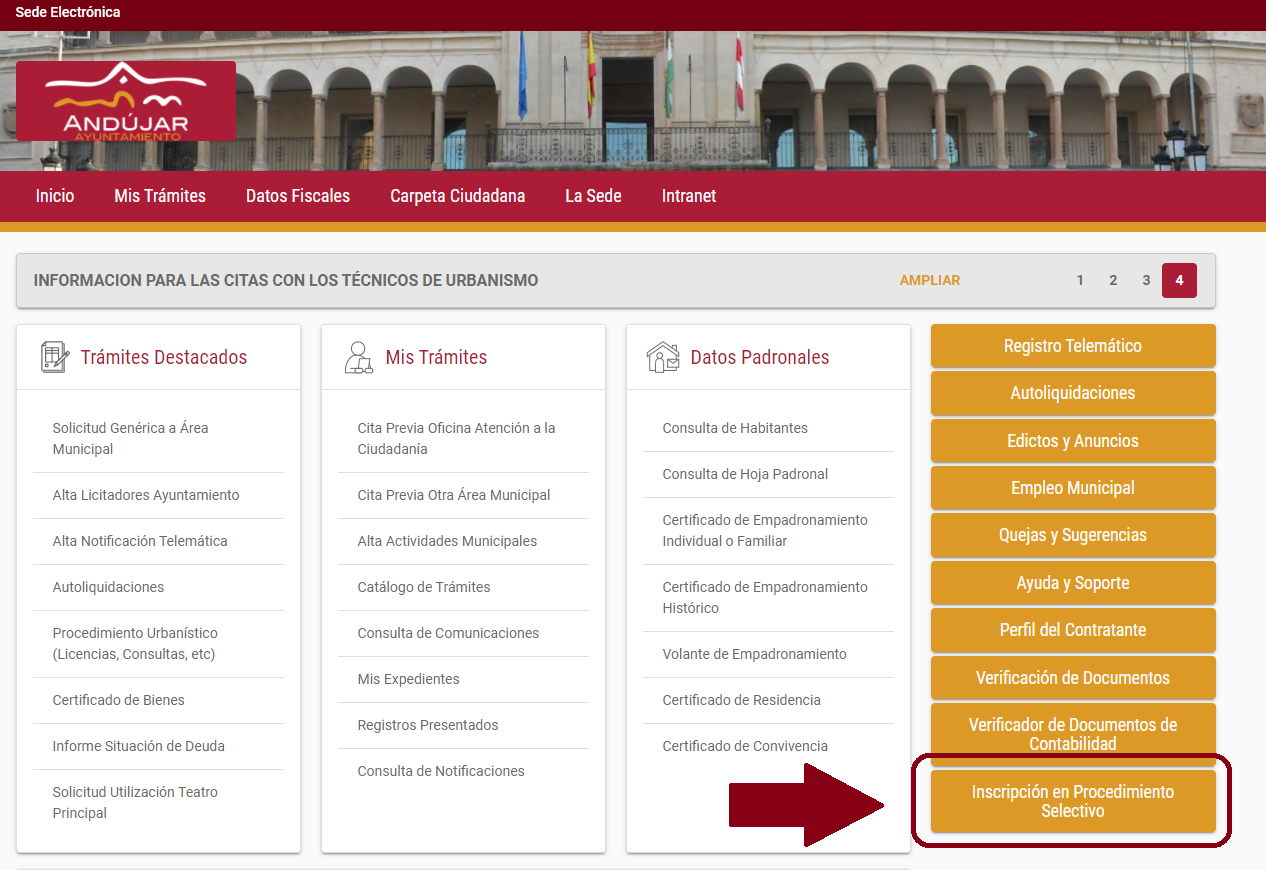Switch to announcement page 1
The width and height of the screenshot is (1266, 870).
click(x=1080, y=281)
